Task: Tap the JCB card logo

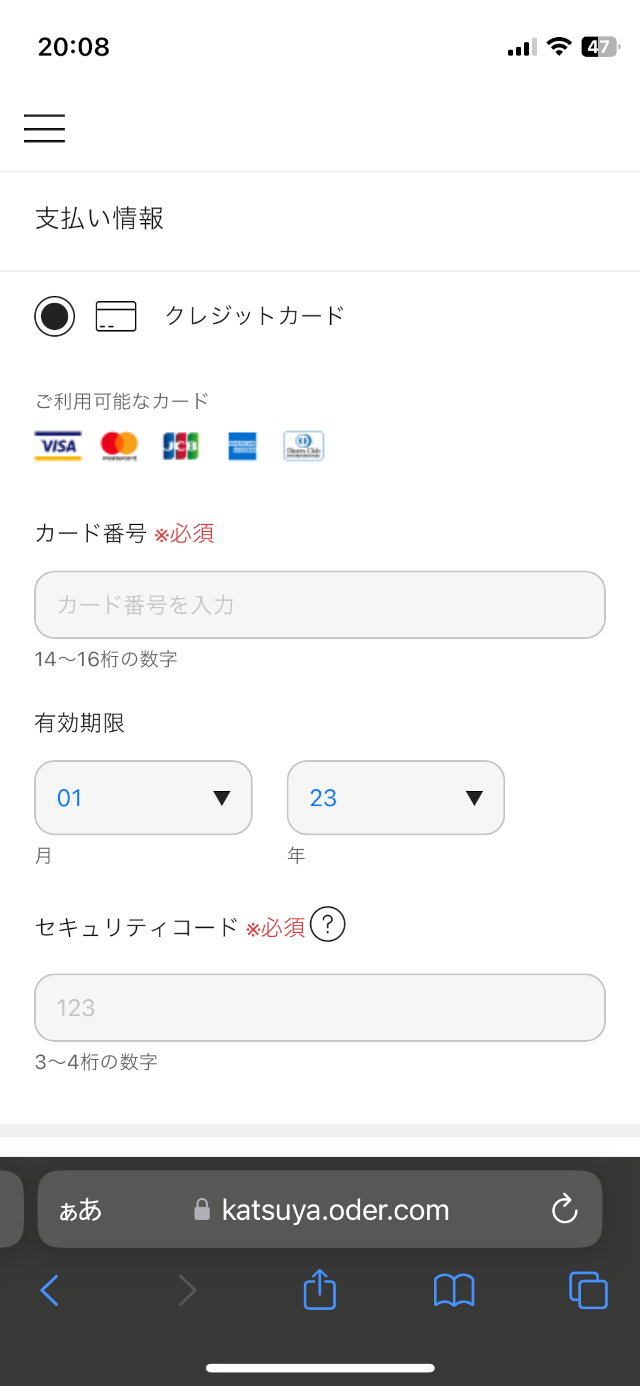Action: (x=181, y=446)
